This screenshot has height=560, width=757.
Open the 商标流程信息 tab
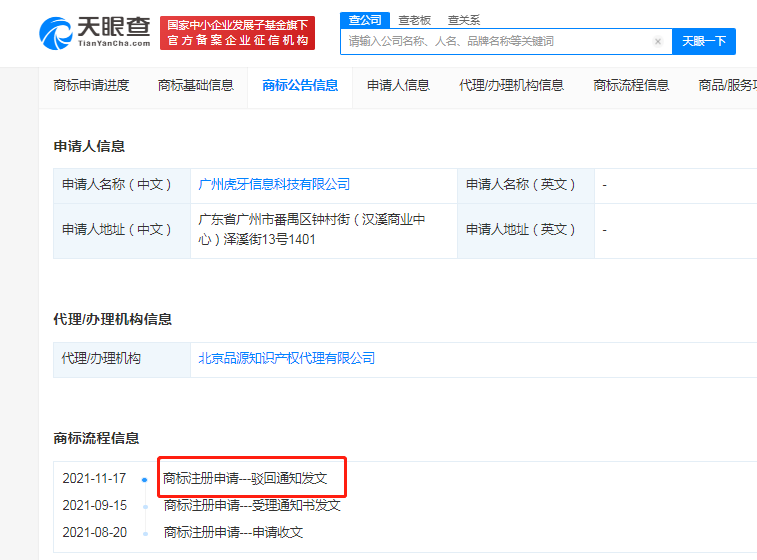(631, 85)
